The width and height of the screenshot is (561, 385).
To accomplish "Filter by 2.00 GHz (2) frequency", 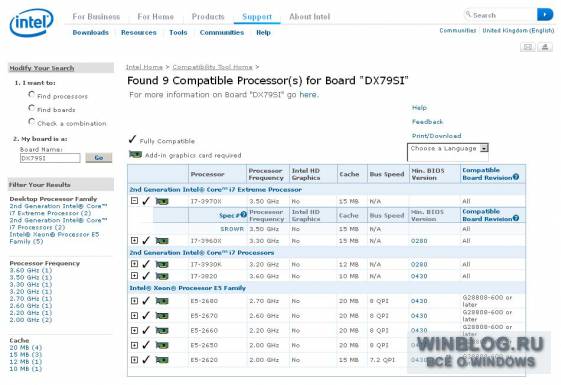I will [31, 320].
